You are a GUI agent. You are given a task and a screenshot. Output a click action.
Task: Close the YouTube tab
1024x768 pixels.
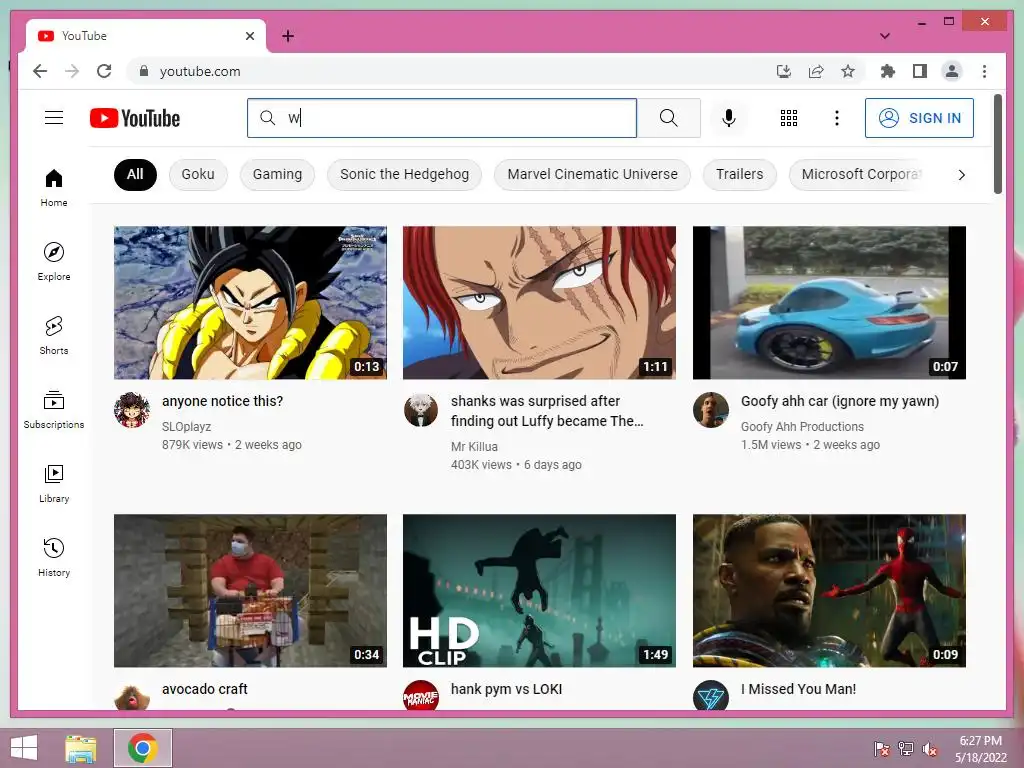click(x=249, y=36)
